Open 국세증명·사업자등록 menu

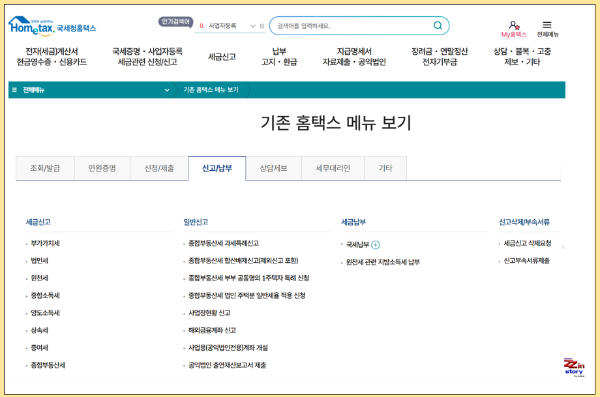(x=147, y=57)
